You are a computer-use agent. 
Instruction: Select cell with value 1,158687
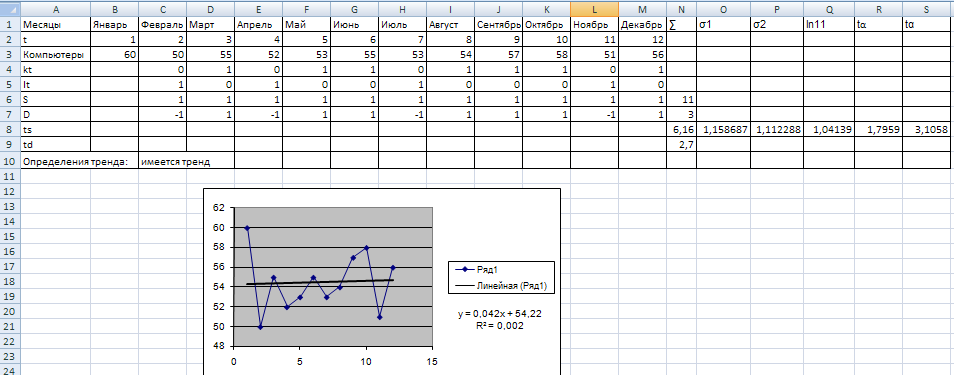point(723,129)
